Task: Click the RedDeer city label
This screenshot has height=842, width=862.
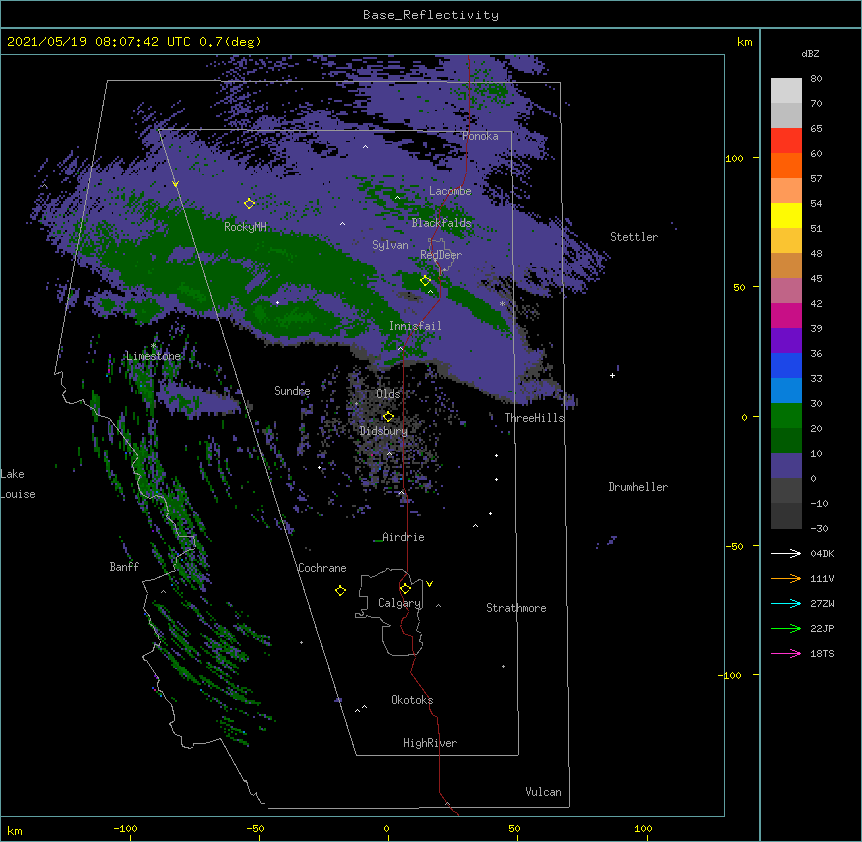Action: click(x=441, y=255)
